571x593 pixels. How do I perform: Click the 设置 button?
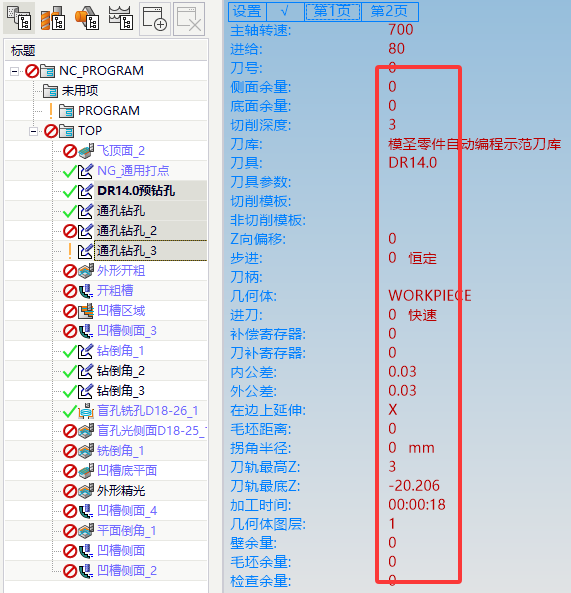[247, 11]
